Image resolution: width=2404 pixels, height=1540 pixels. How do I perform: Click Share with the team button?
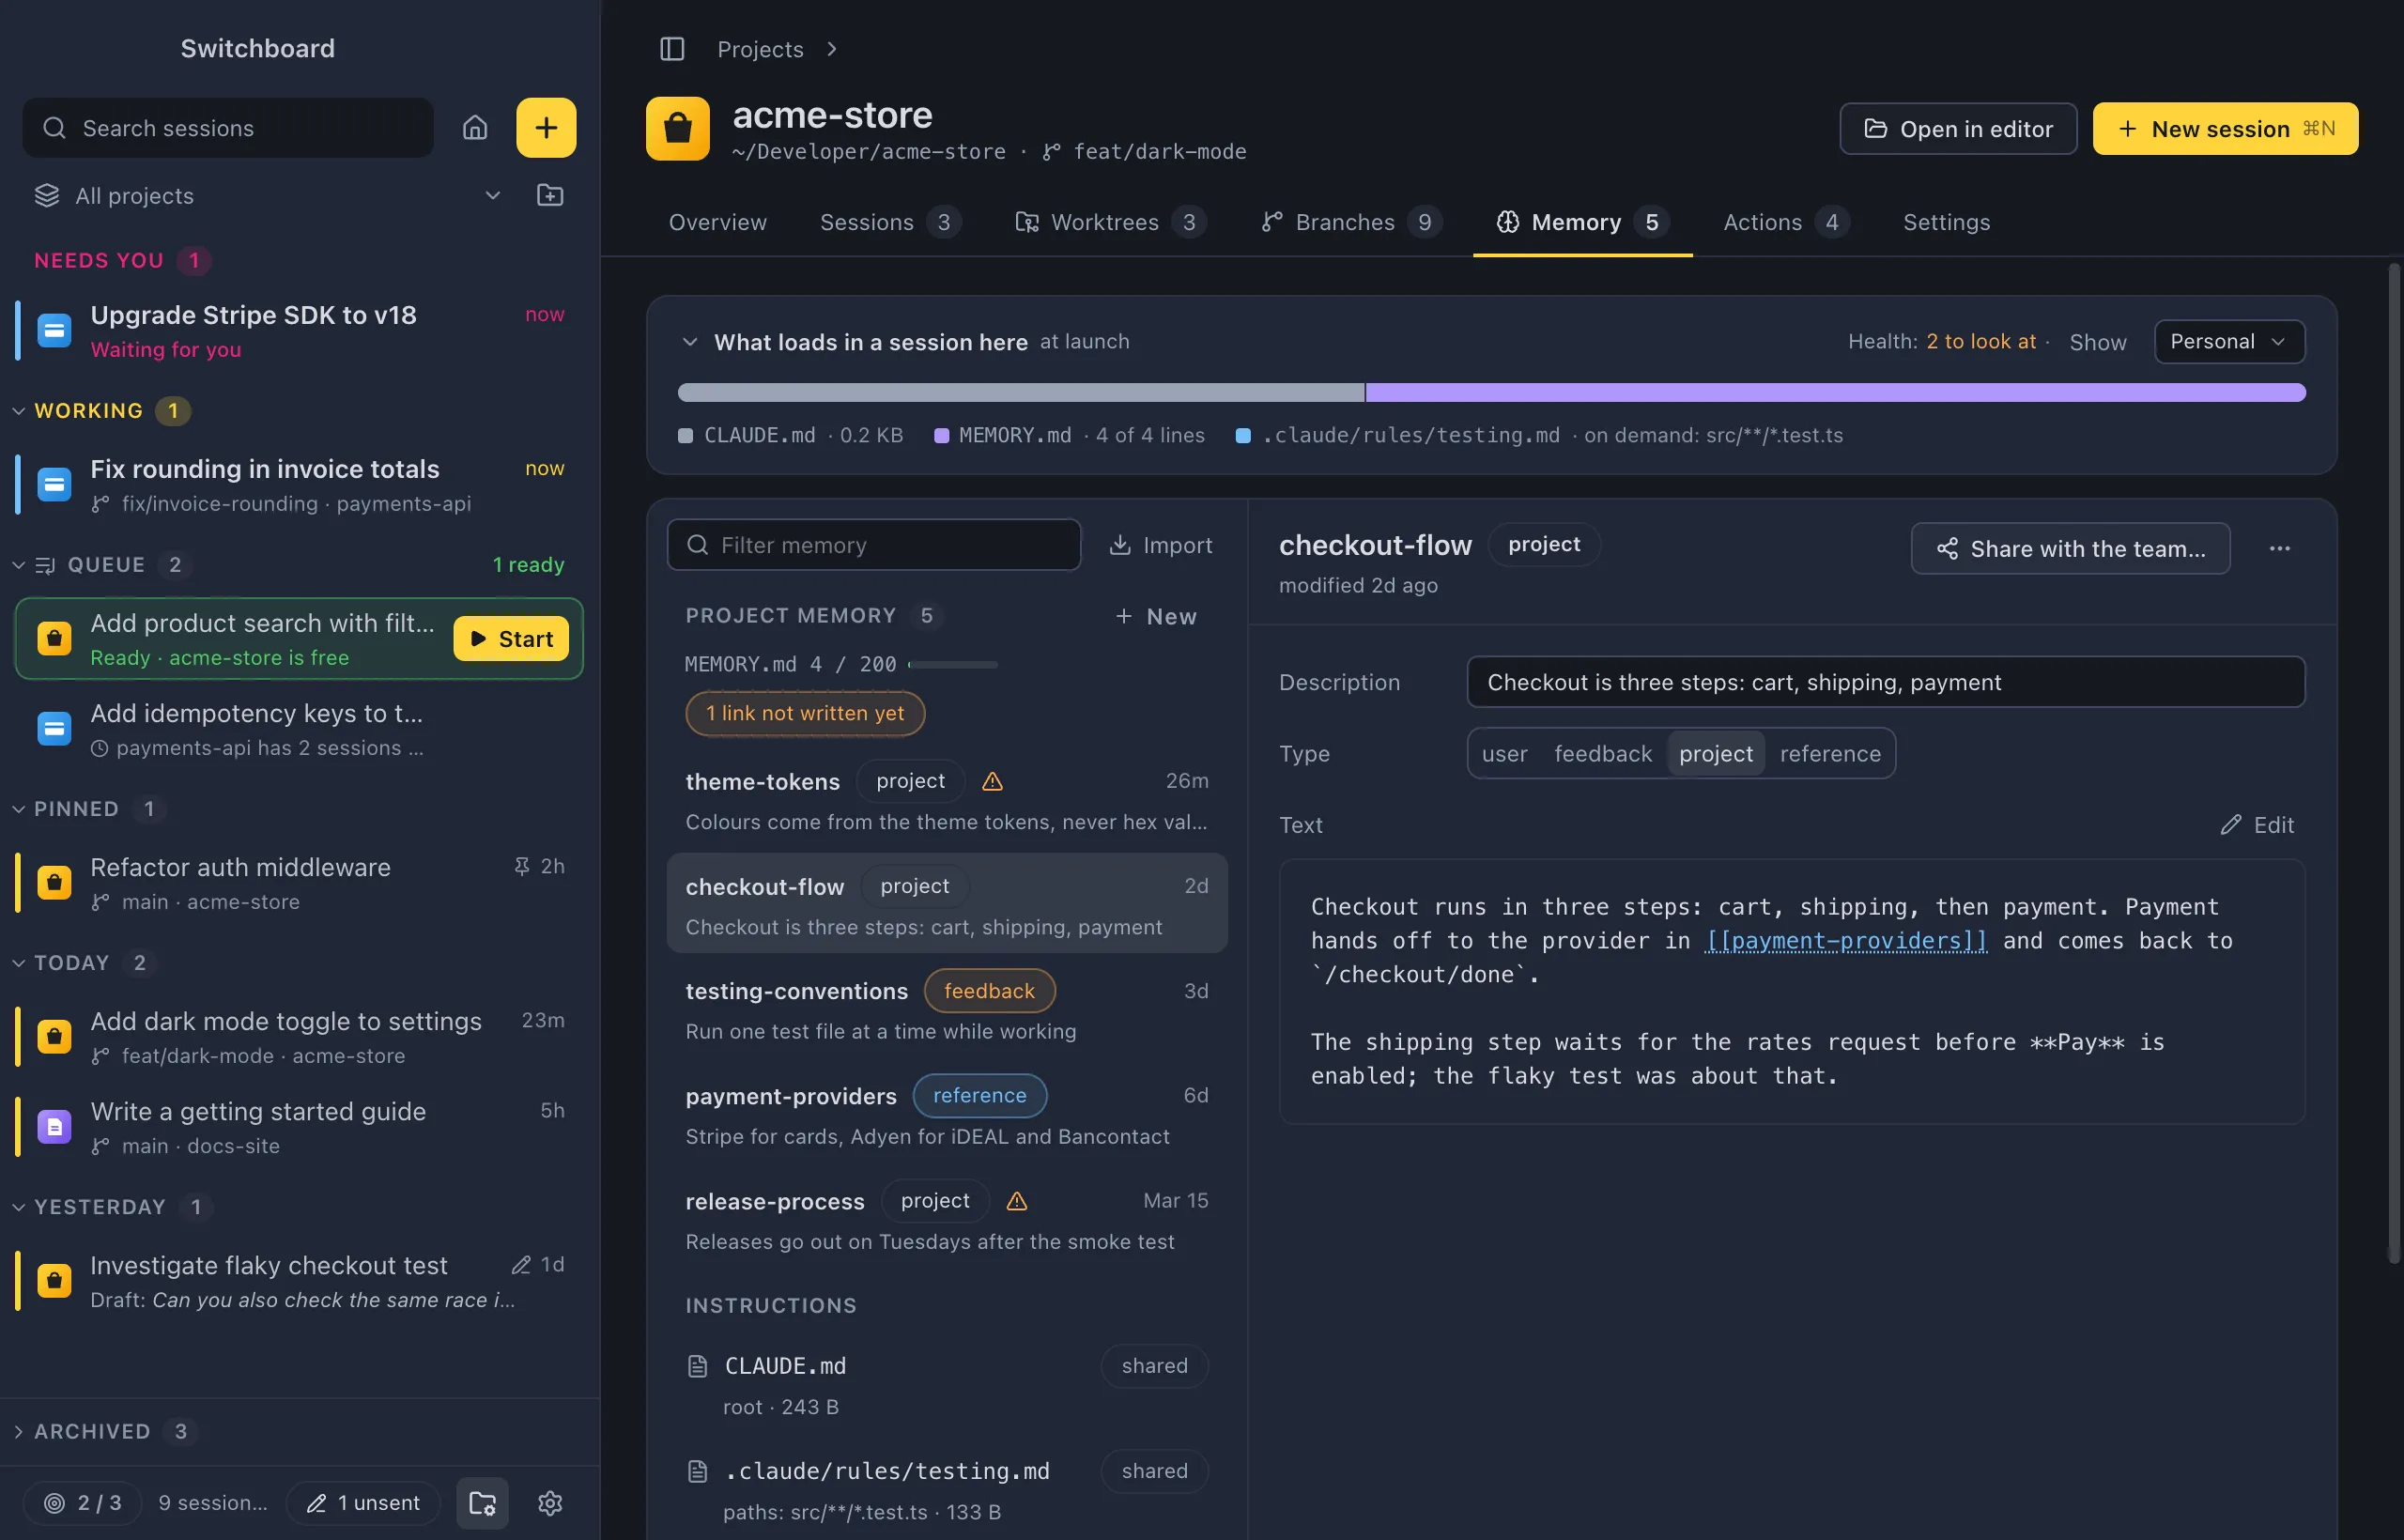click(2070, 549)
